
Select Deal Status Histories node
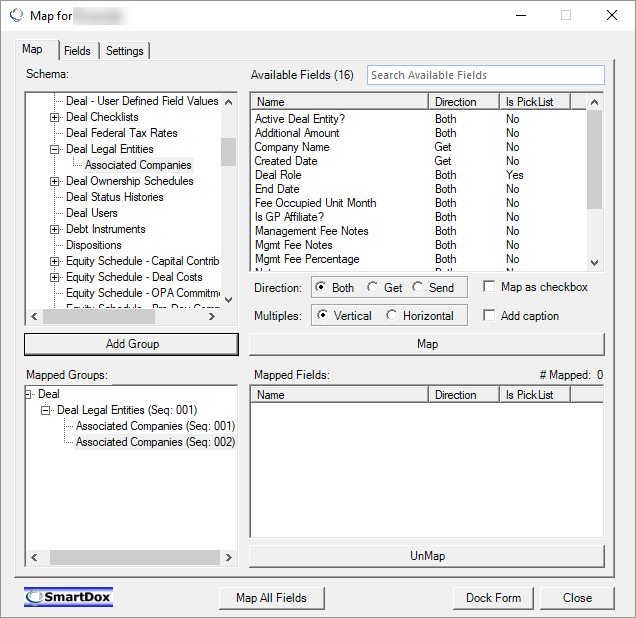115,197
